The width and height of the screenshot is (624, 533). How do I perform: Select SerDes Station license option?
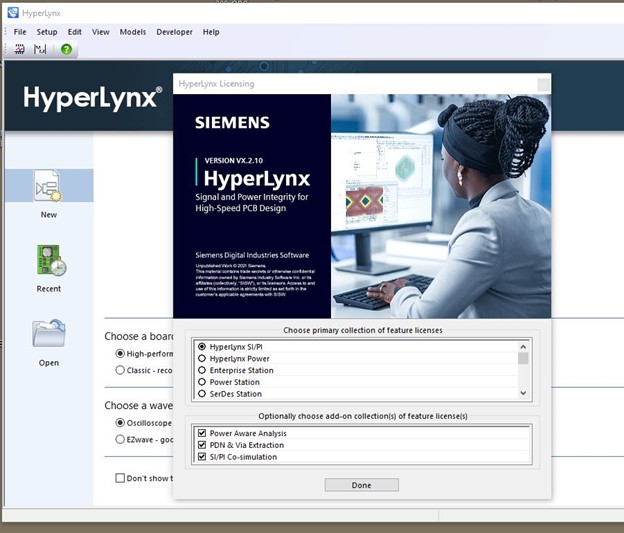(x=202, y=394)
